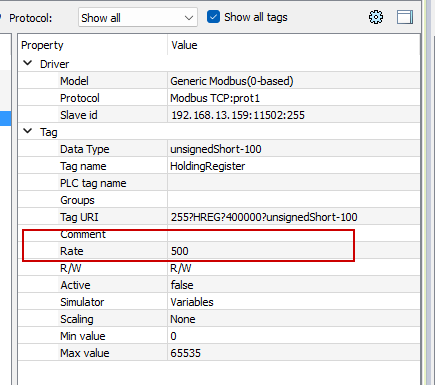The width and height of the screenshot is (435, 385).
Task: Toggle the panel layout icon
Action: tap(405, 17)
